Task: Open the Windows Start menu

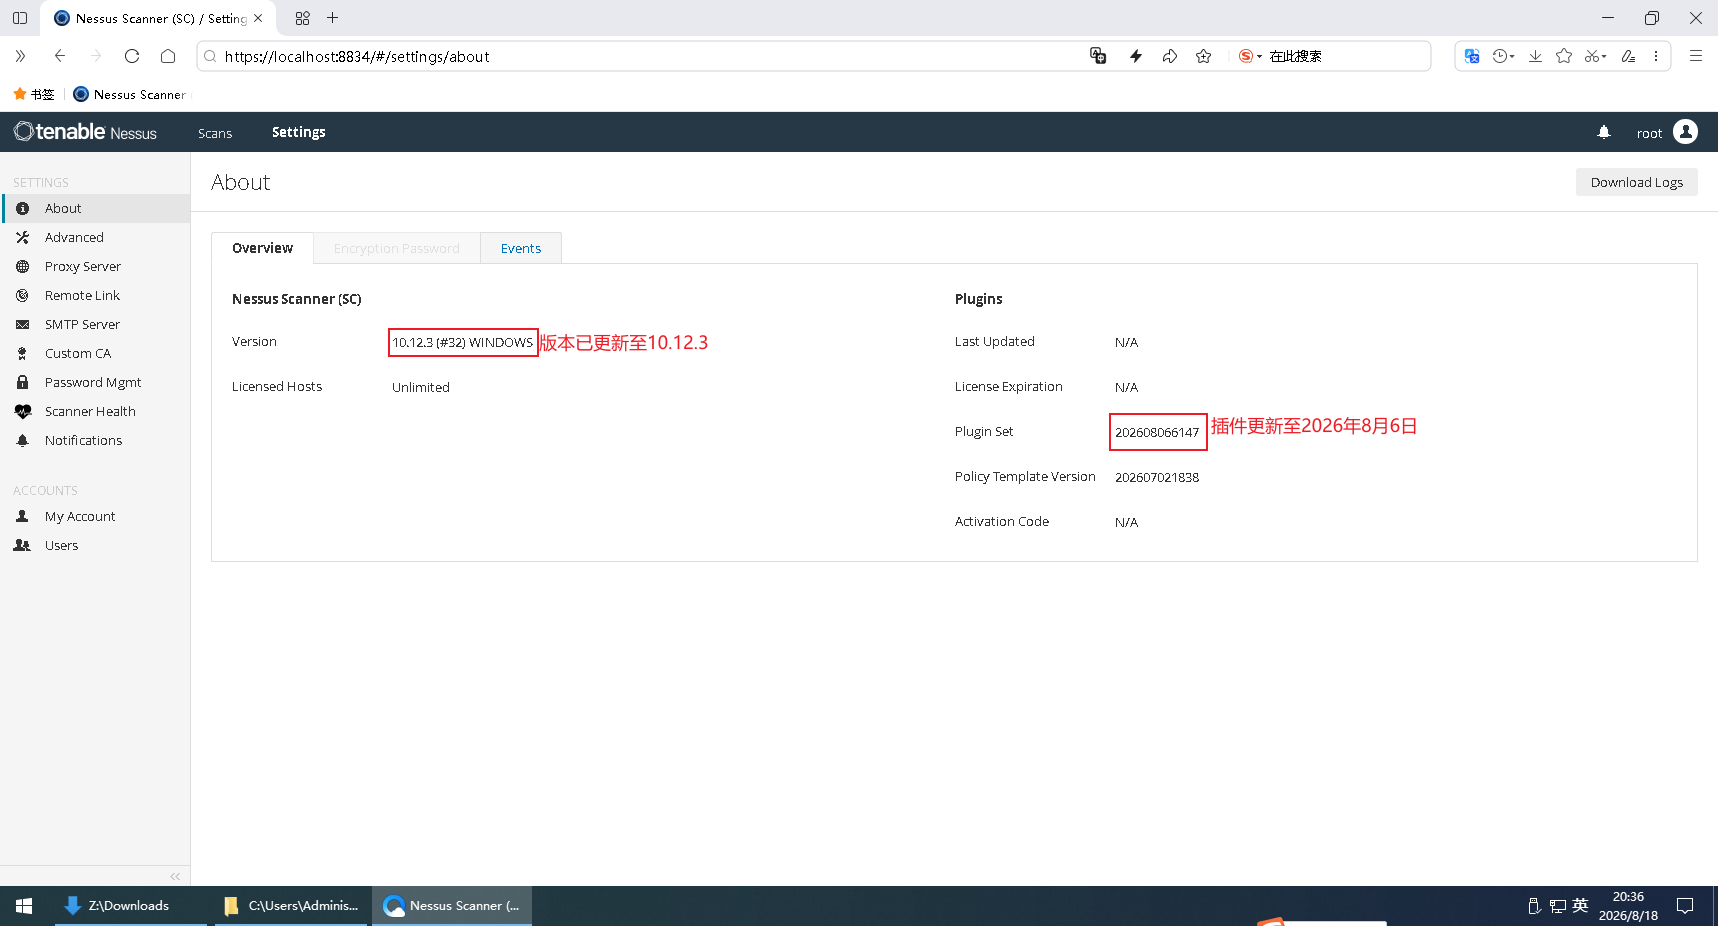Action: point(24,906)
